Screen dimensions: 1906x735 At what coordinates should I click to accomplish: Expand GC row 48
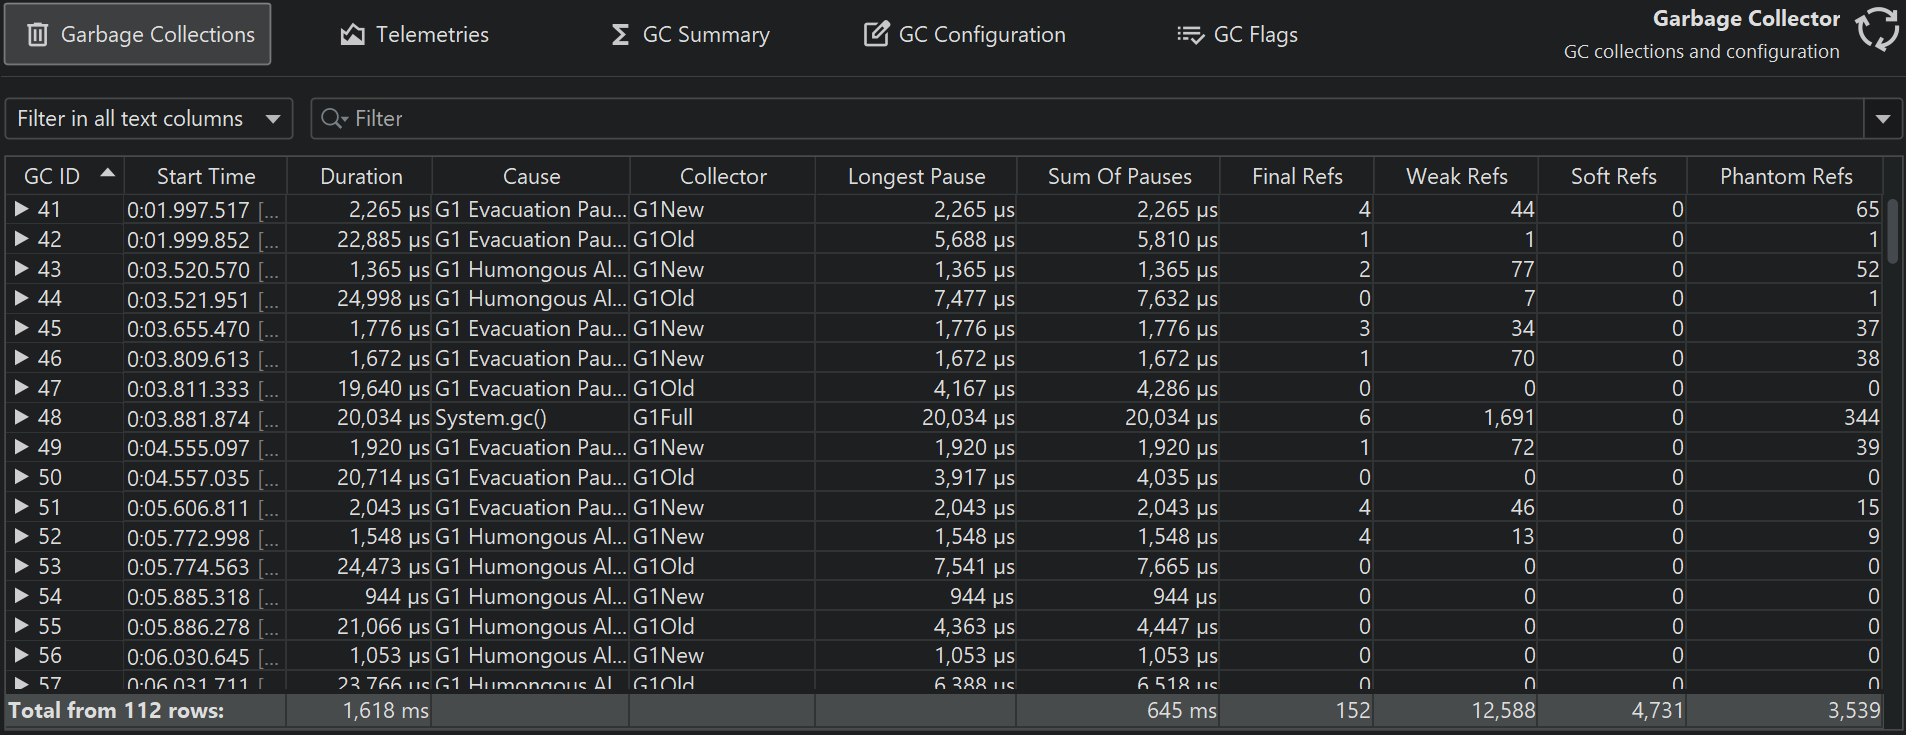(x=21, y=417)
